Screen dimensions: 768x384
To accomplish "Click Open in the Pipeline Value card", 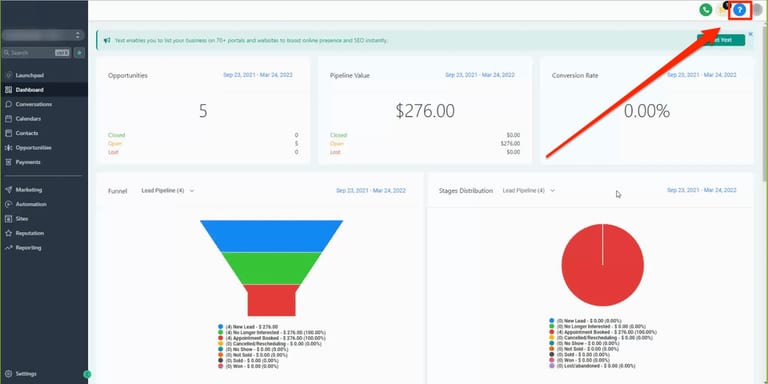I will coord(337,144).
